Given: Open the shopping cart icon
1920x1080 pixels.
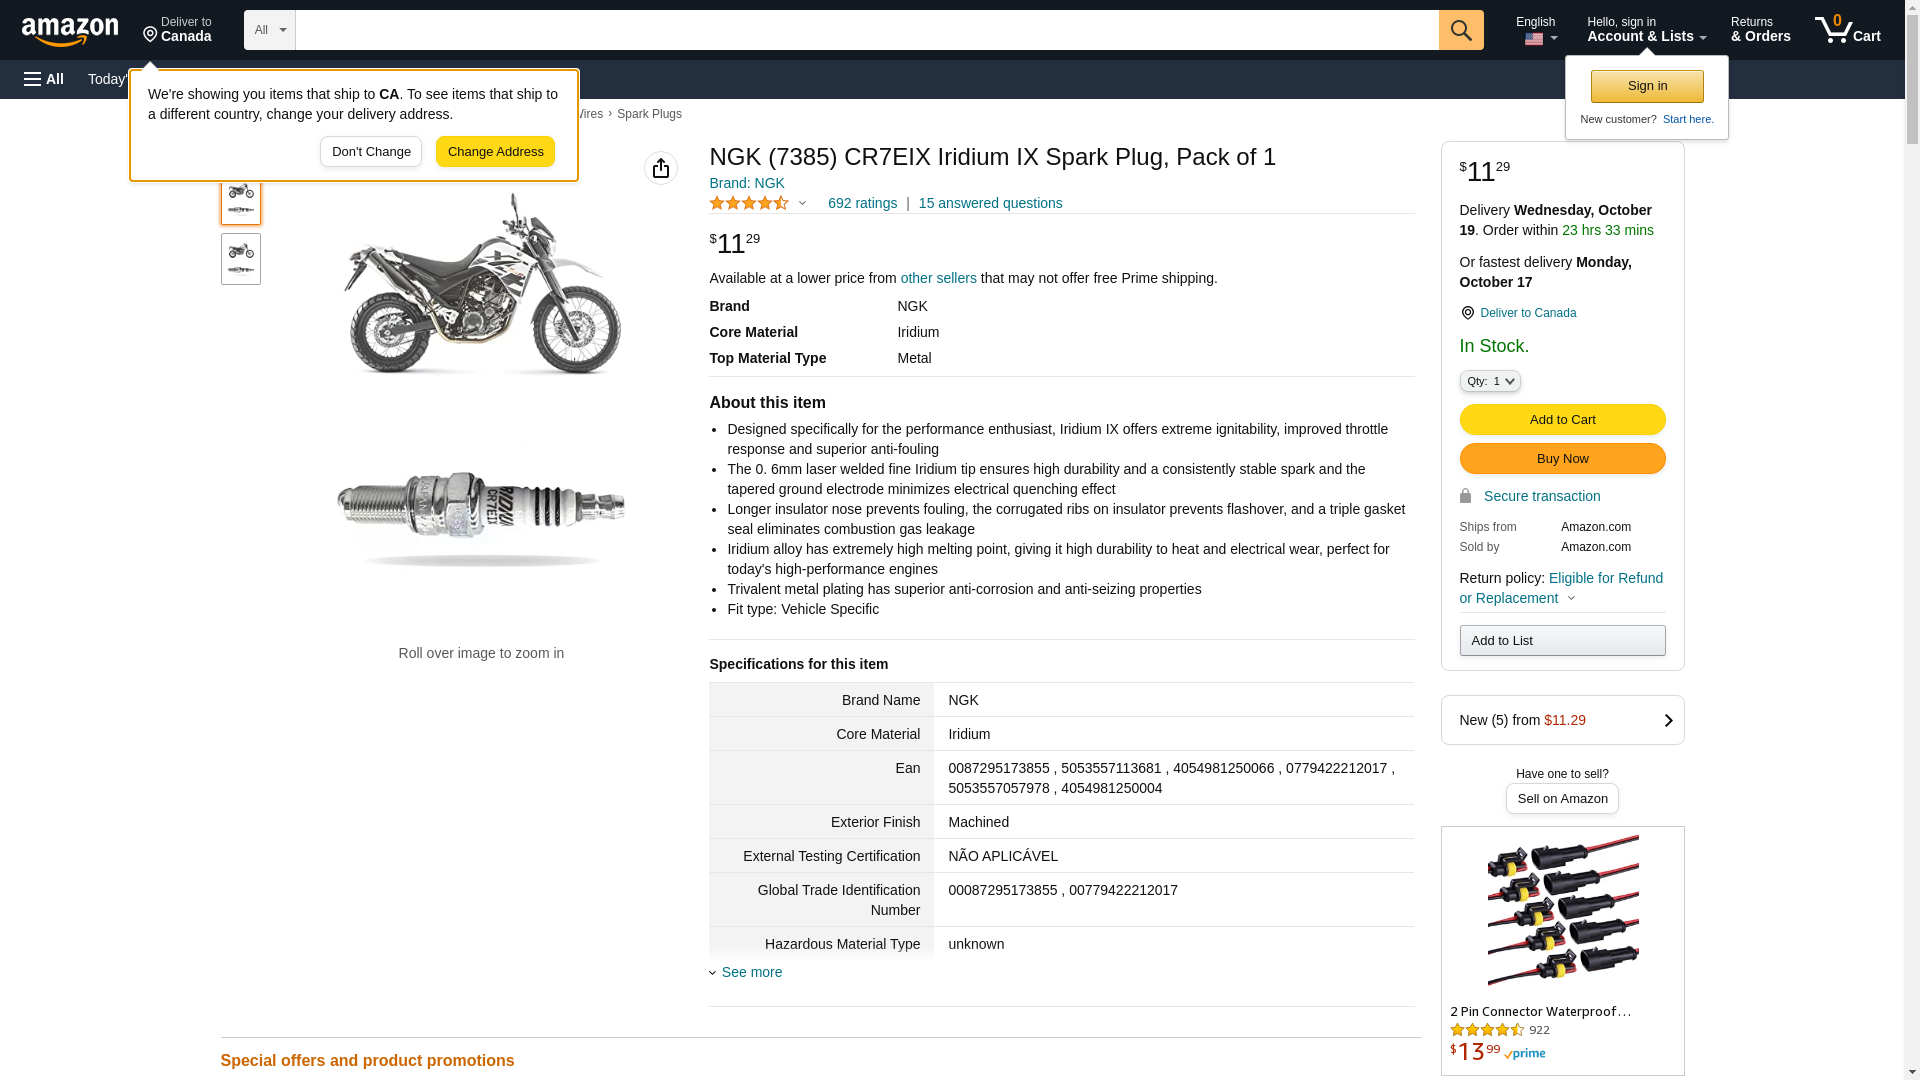Looking at the screenshot, I should (x=1846, y=30).
